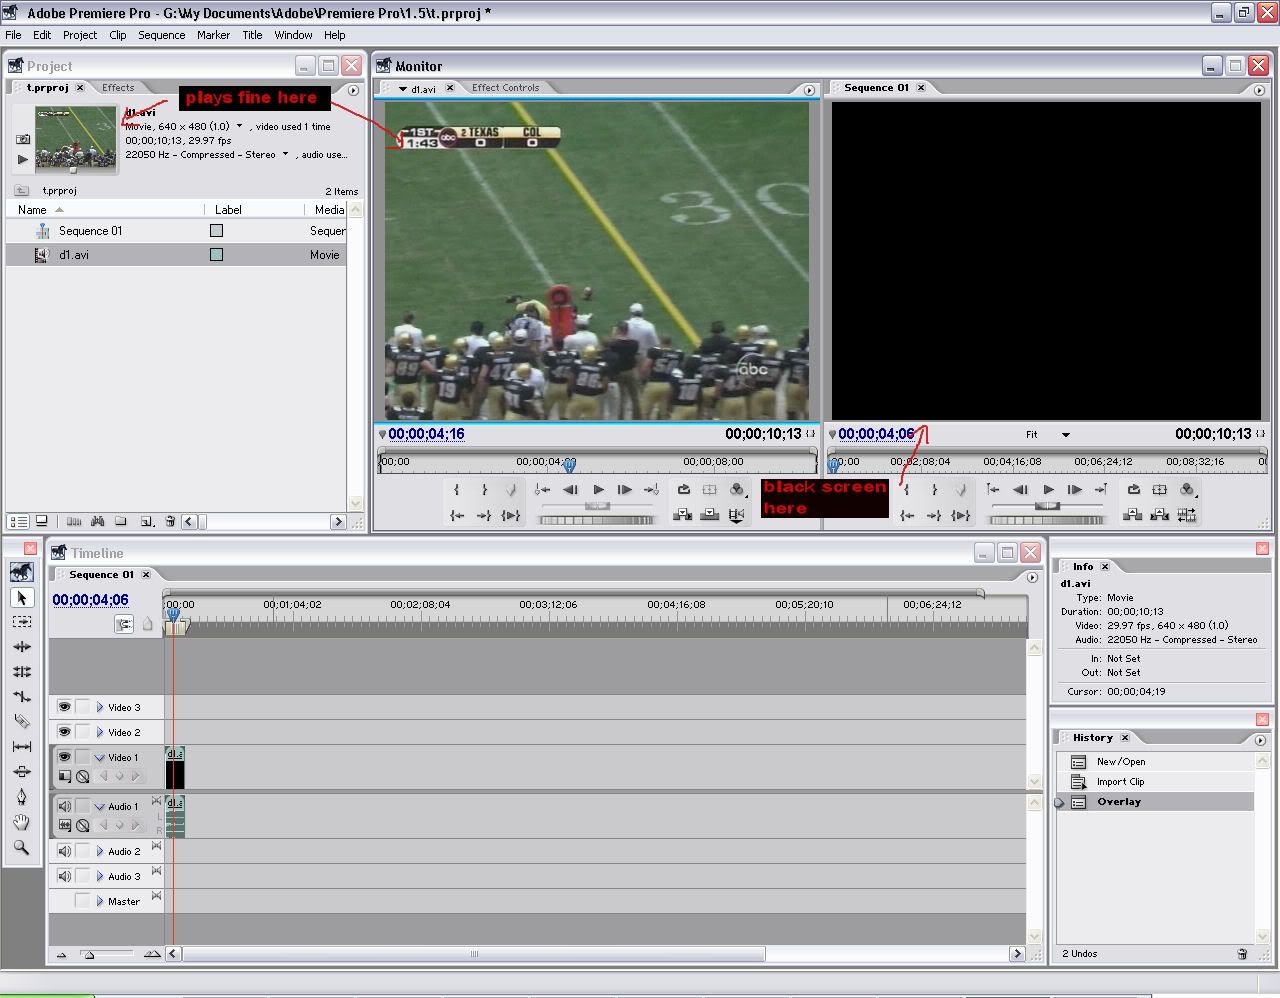The height and width of the screenshot is (998, 1280).
Task: Click the timeline zoom slider
Action: [x=89, y=954]
